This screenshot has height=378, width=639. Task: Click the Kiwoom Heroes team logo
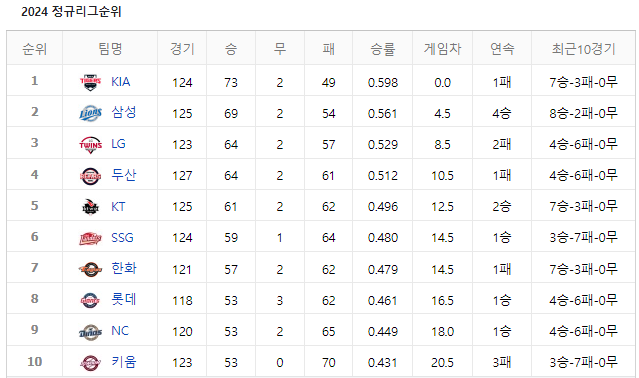point(90,363)
